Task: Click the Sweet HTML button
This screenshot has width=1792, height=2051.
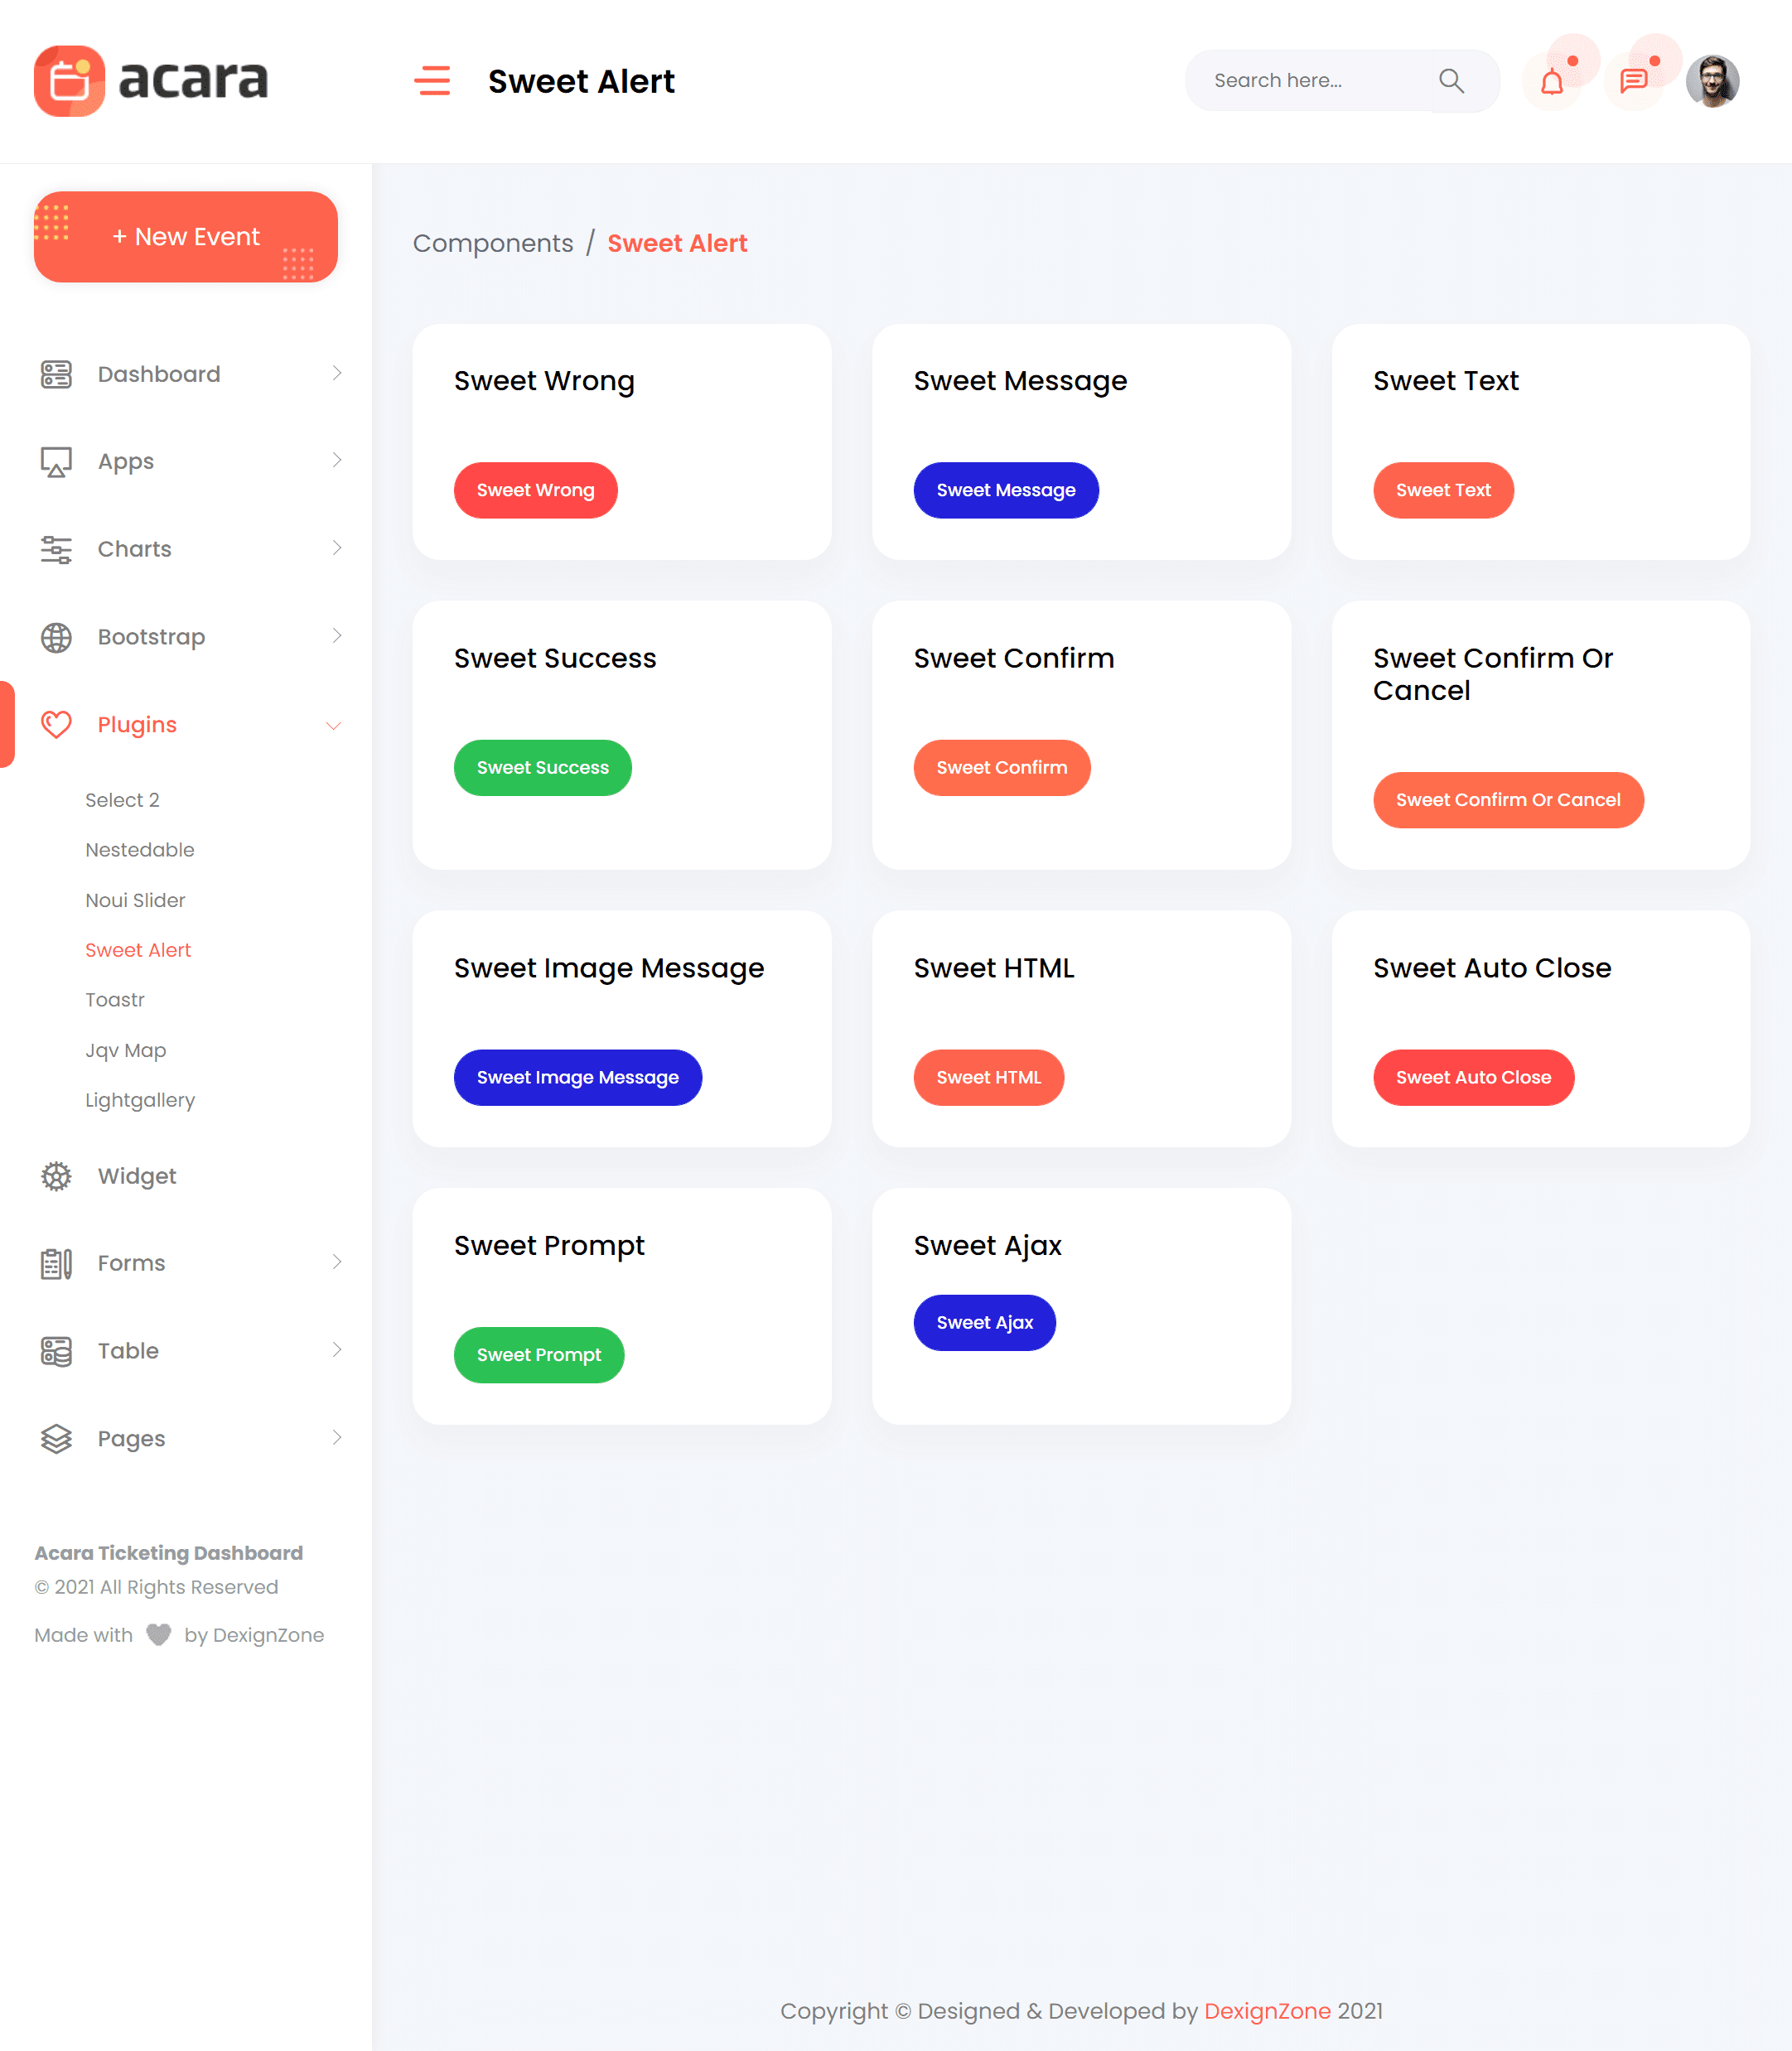Action: (x=988, y=1077)
